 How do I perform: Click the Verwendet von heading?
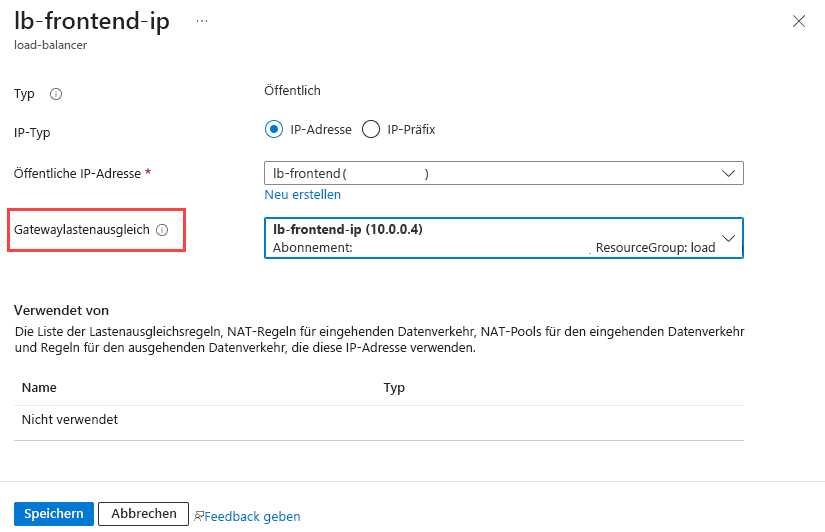62,310
